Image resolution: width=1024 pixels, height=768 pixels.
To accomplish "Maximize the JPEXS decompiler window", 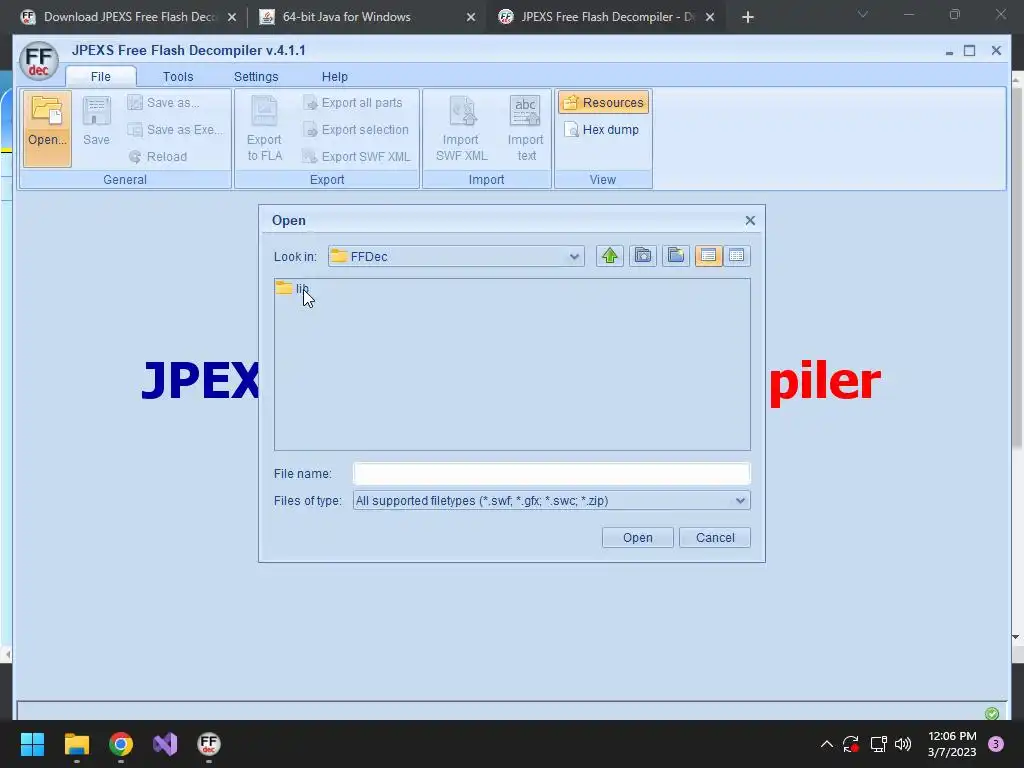I will [x=970, y=50].
